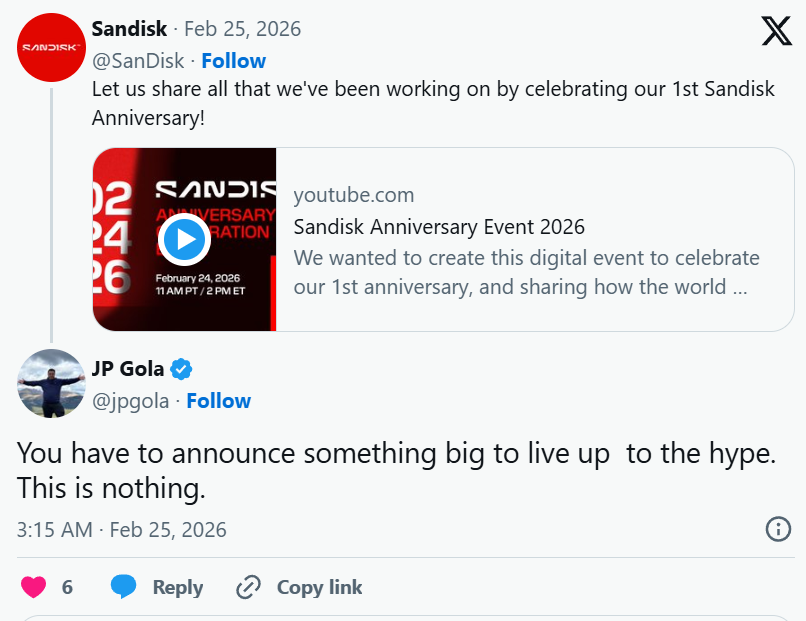Open the JP Gola display name
This screenshot has height=621, width=806.
click(x=128, y=369)
